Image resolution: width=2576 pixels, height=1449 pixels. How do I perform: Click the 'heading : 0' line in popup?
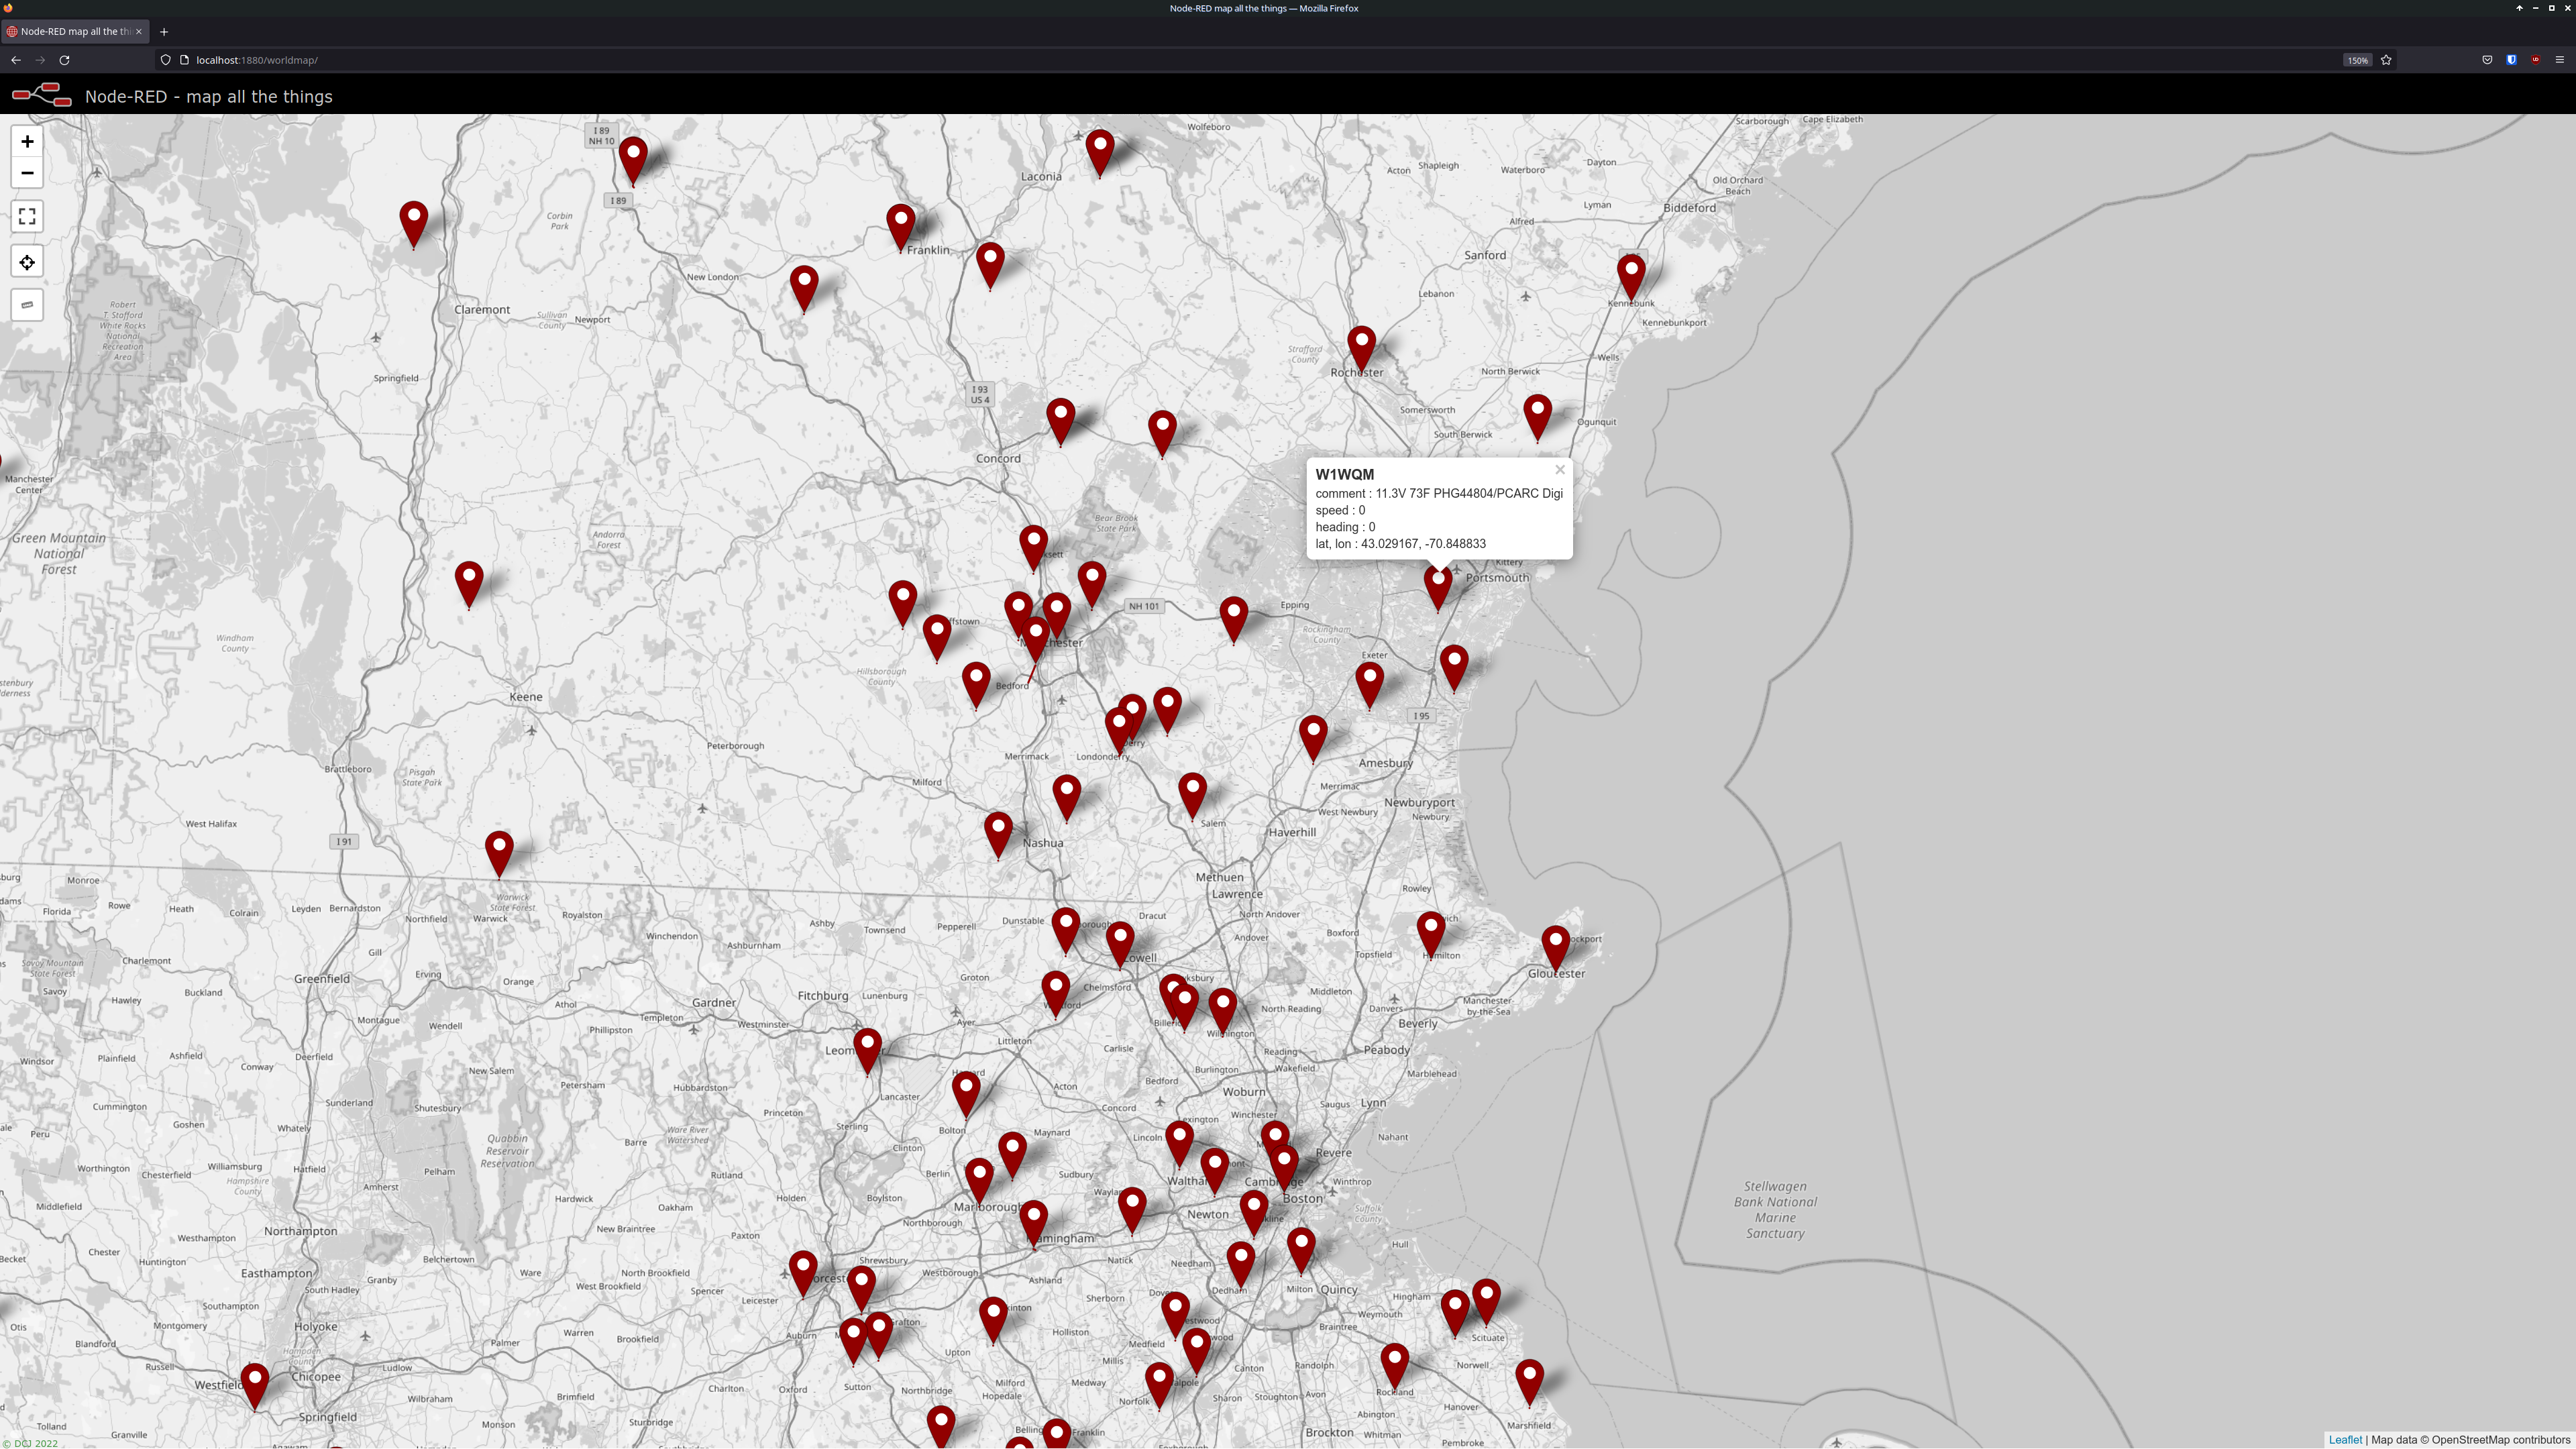pos(1345,527)
